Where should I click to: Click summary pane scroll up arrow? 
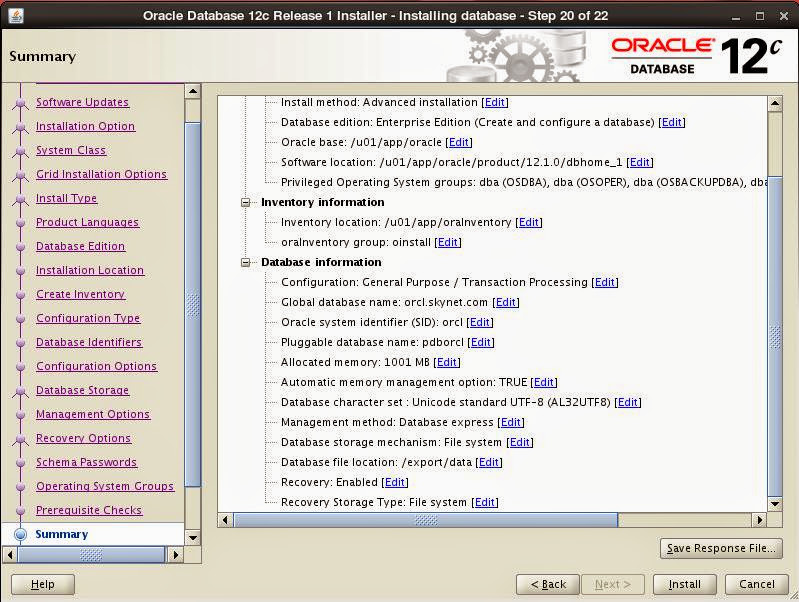tap(775, 103)
